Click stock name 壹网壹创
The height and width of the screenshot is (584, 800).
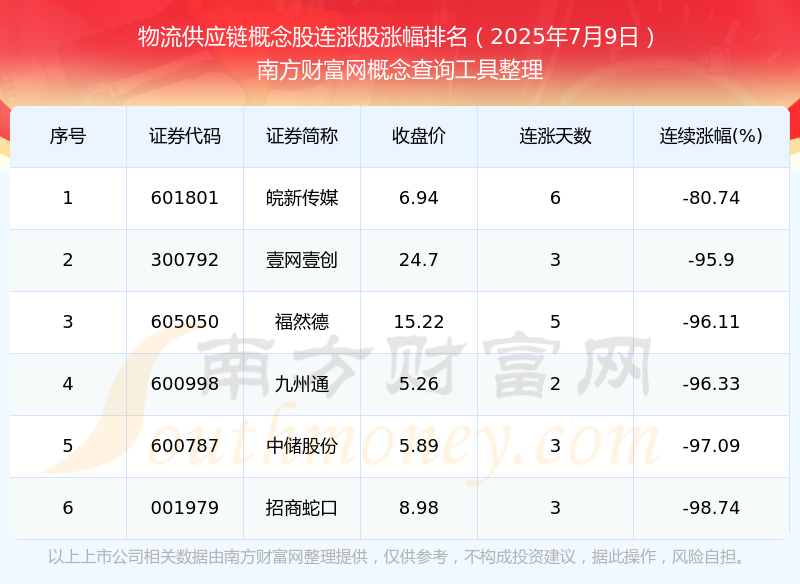[302, 260]
